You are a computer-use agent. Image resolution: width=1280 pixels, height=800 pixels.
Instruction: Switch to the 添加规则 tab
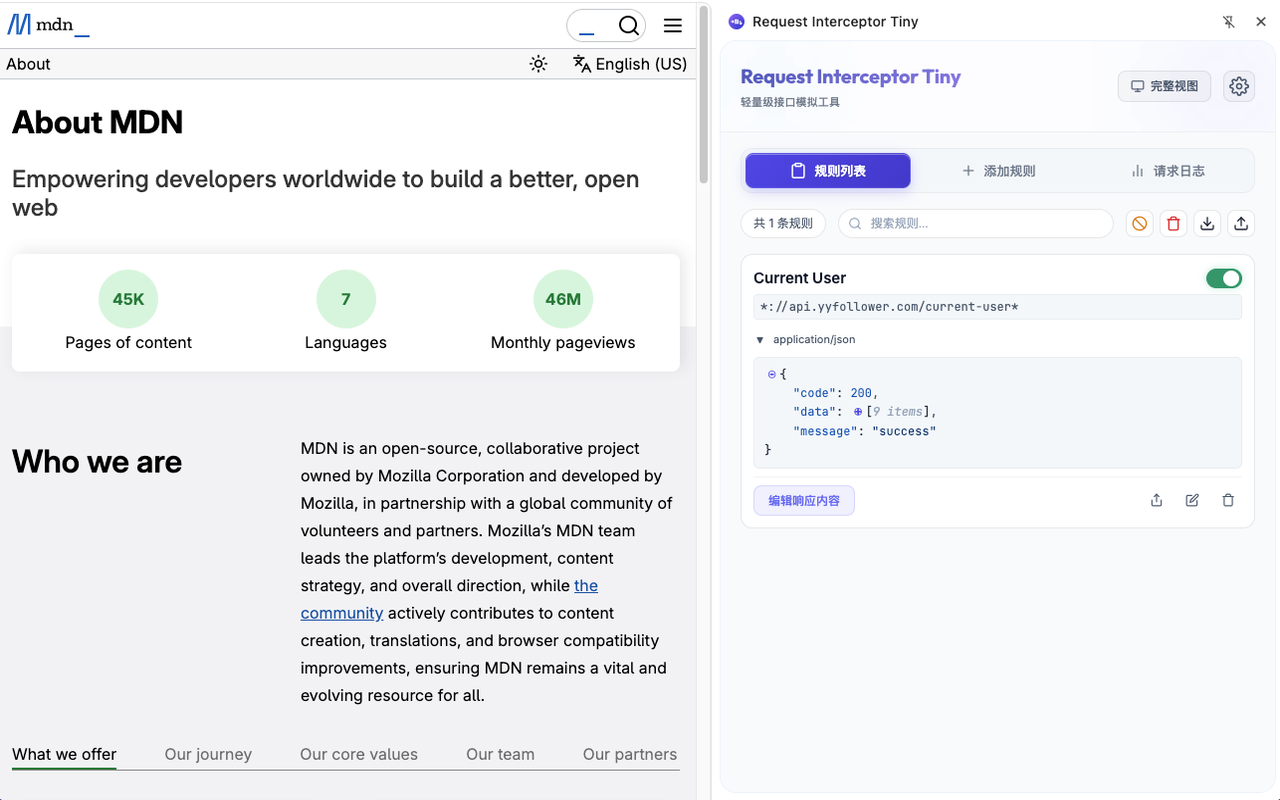pyautogui.click(x=998, y=171)
